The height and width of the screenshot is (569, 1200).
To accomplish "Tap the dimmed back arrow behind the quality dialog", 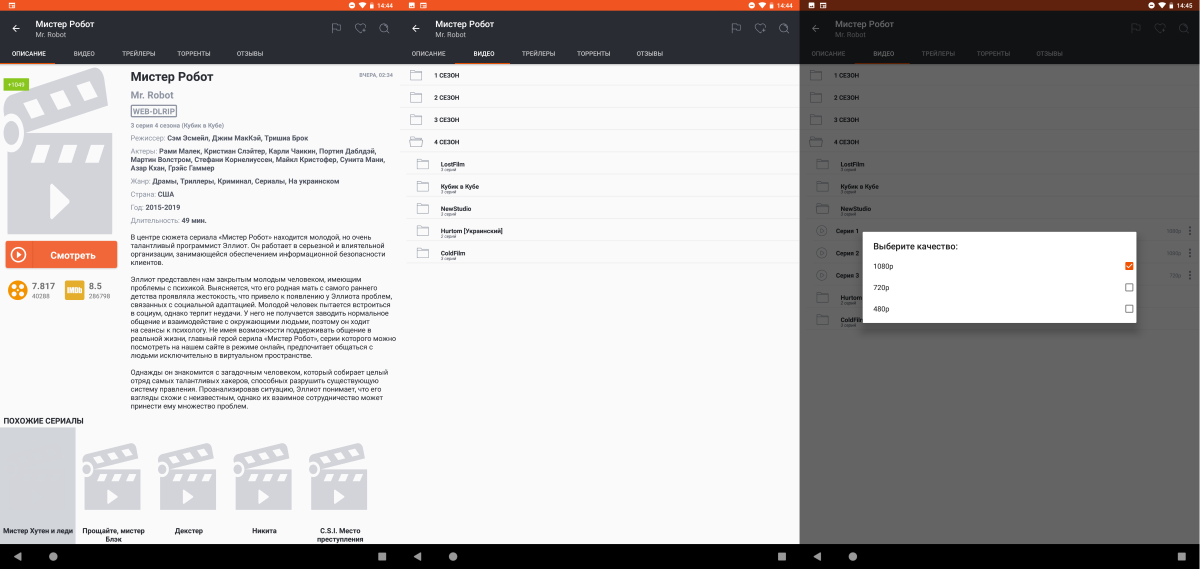I will tap(815, 29).
